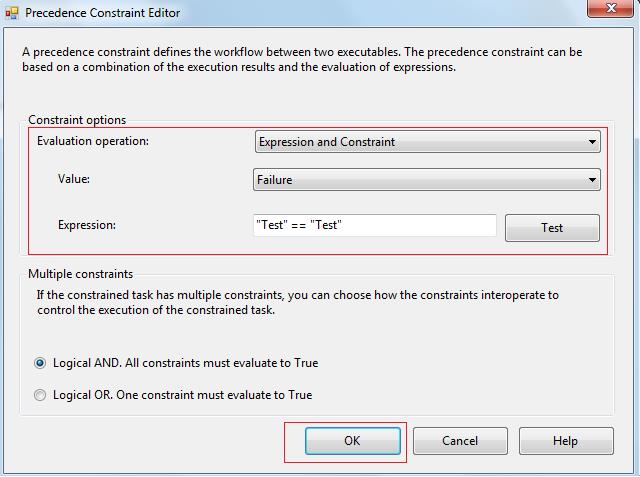The width and height of the screenshot is (640, 477).
Task: Confirm the constraint with OK
Action: (352, 441)
